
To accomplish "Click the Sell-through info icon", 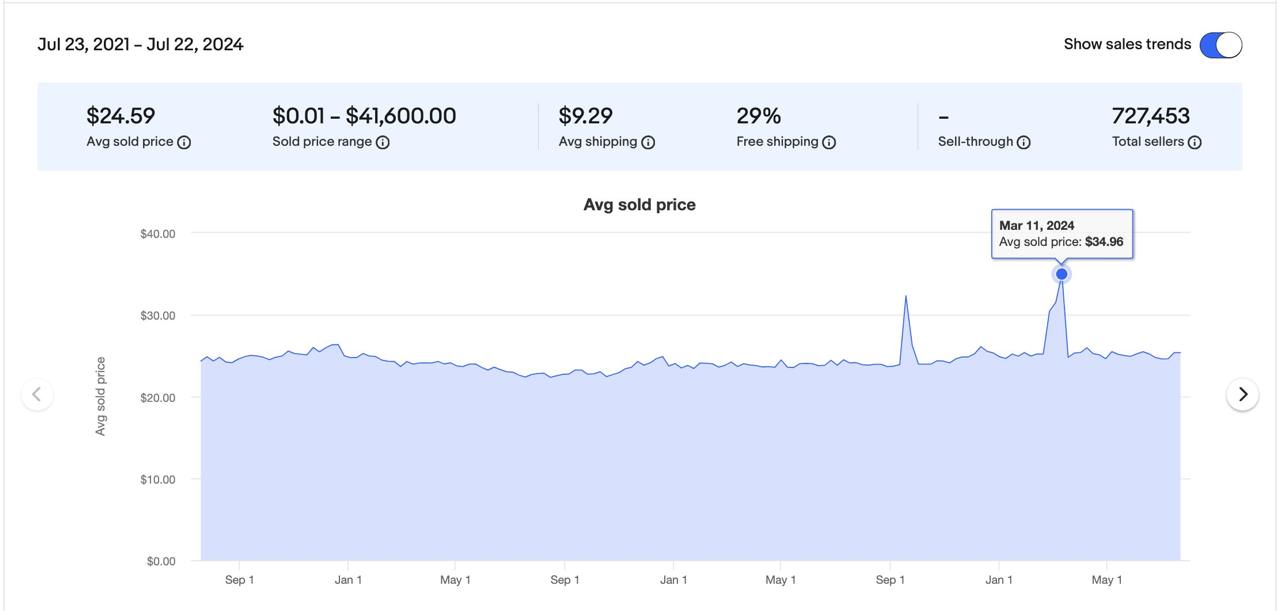I will click(x=1023, y=142).
